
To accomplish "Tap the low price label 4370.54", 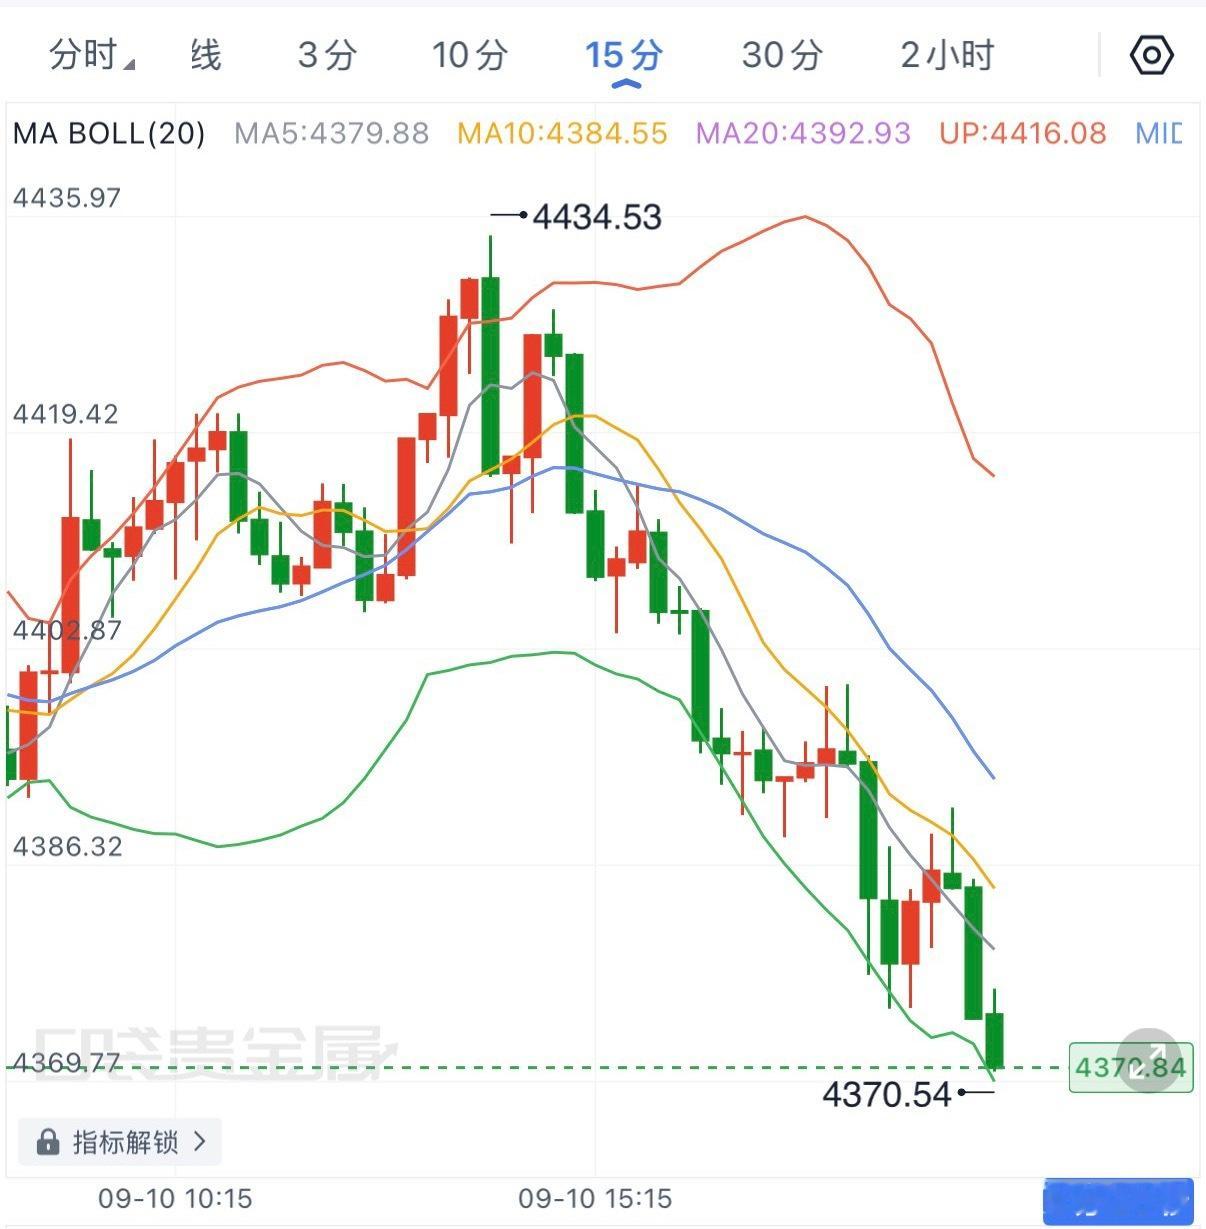I will coord(886,1094).
